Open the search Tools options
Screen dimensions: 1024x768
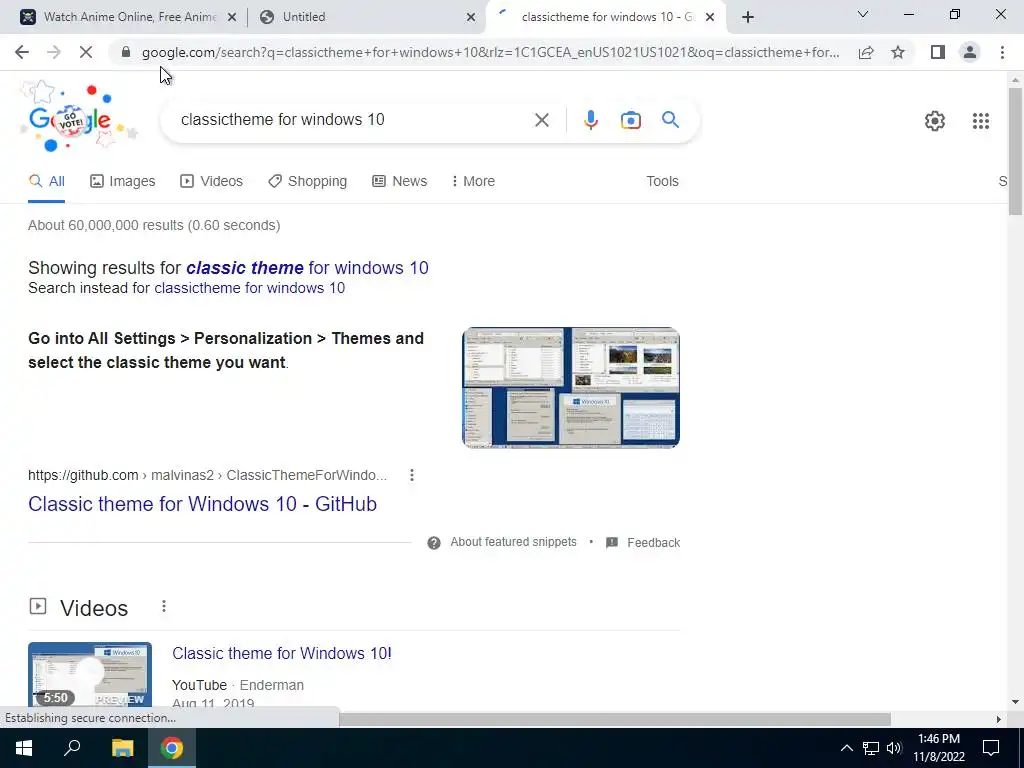click(x=662, y=181)
